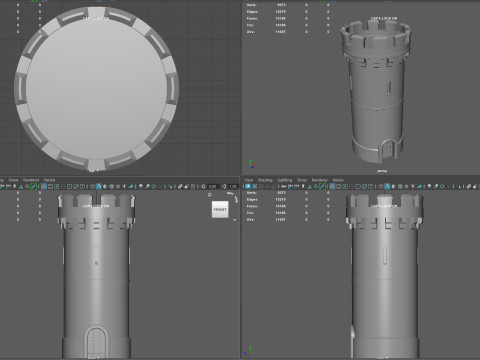The height and width of the screenshot is (360, 480).
Task: Open Renderer menu in front view panel
Action: tap(31, 180)
